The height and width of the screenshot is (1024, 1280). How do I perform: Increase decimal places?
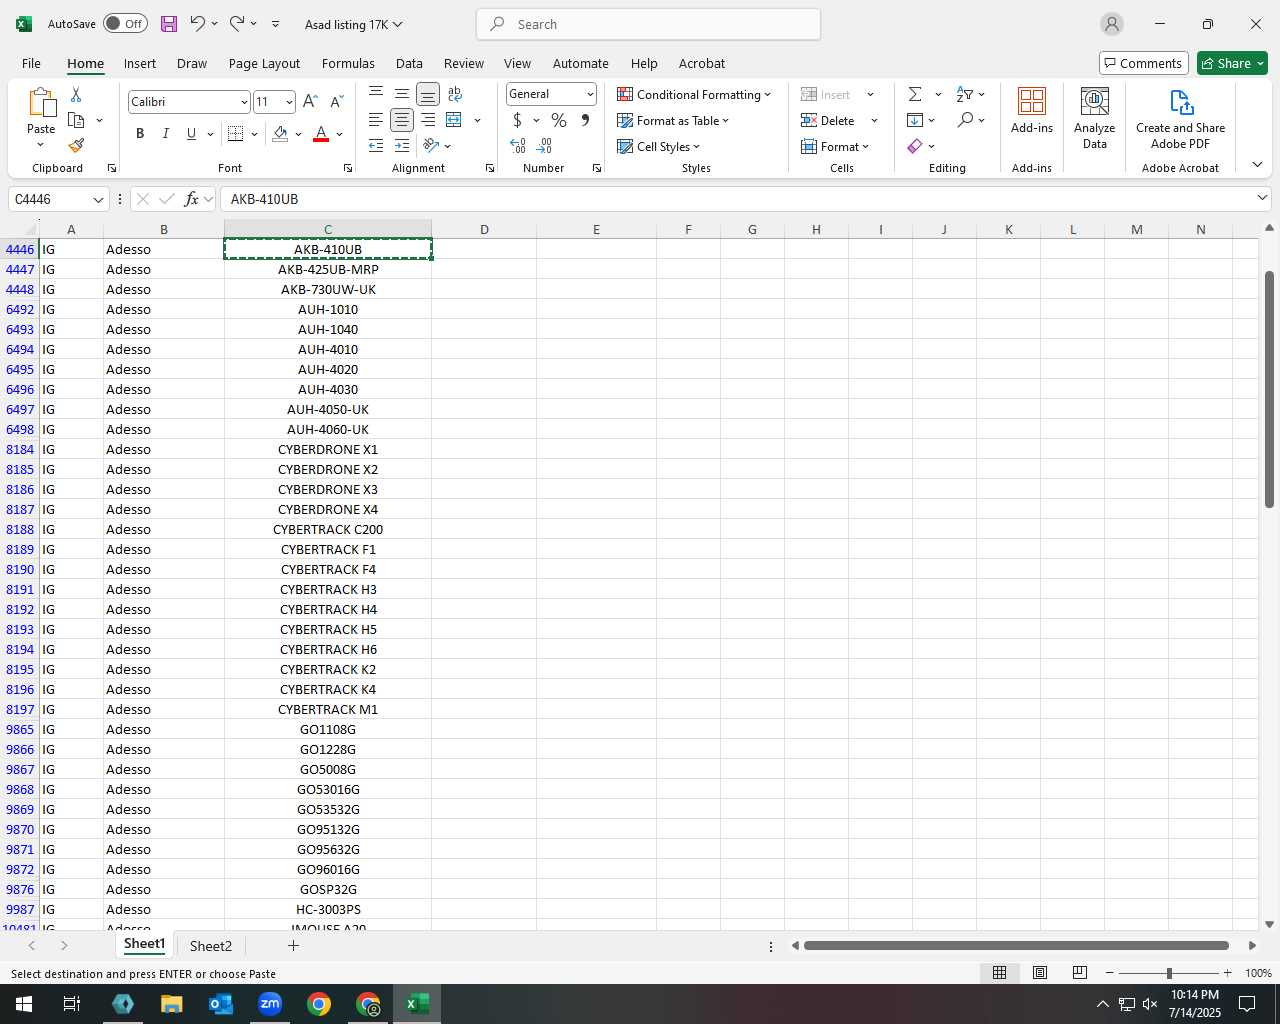(x=518, y=146)
